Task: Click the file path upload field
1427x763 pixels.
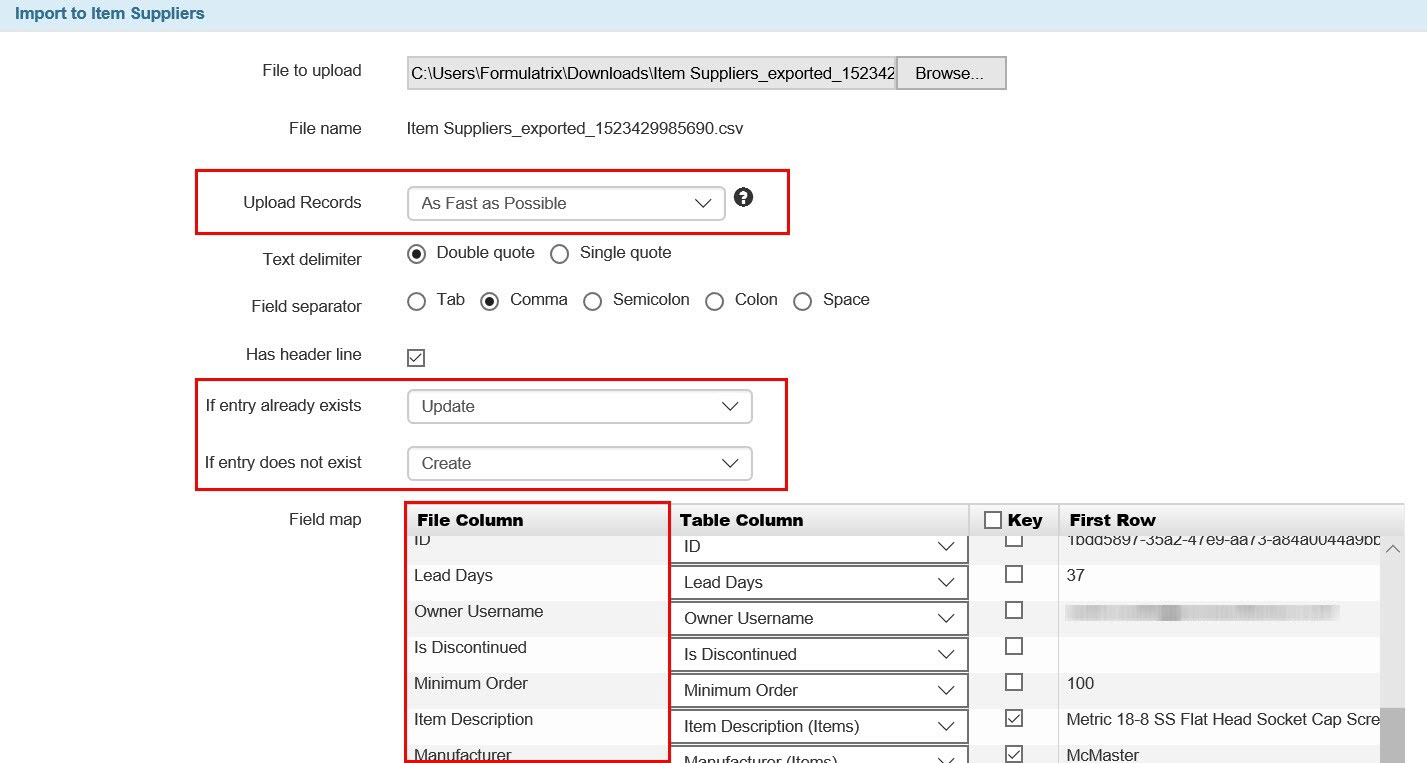Action: (x=651, y=73)
